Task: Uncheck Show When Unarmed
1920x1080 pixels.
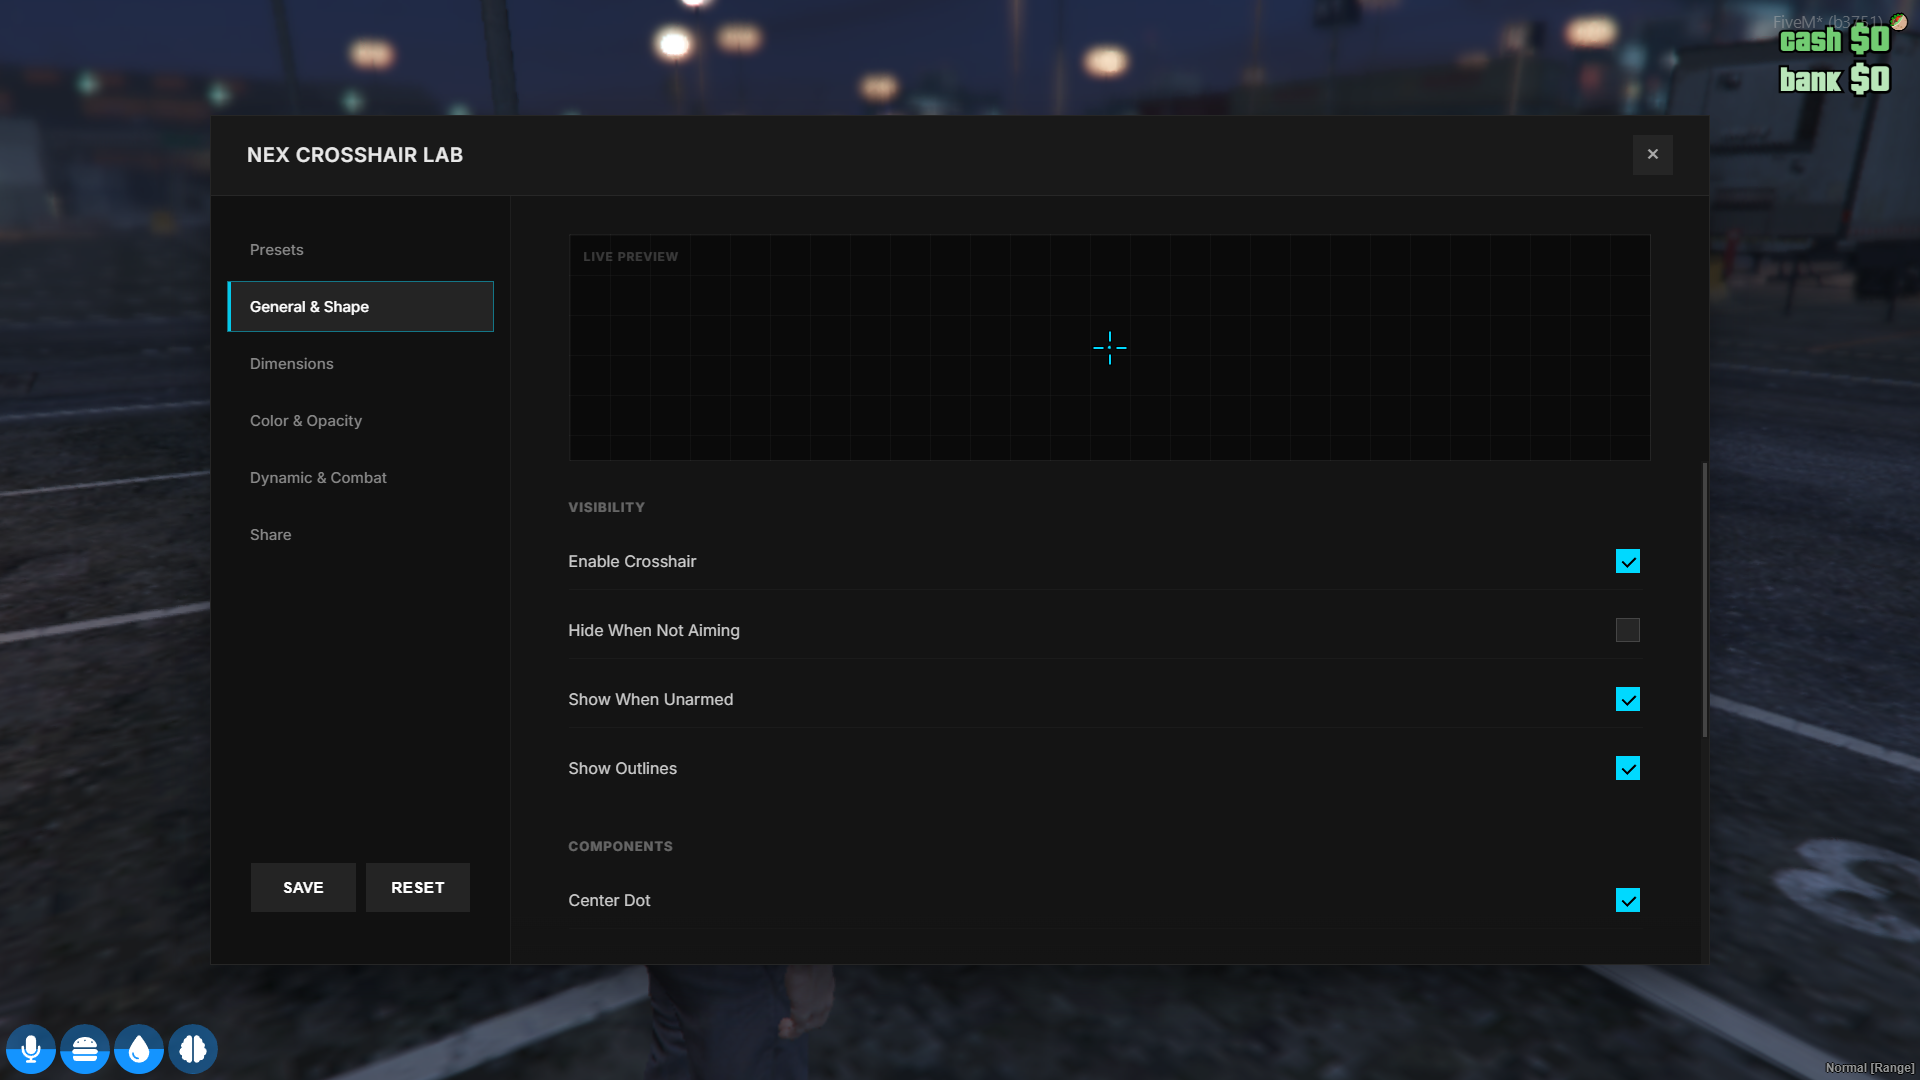Action: 1627,699
